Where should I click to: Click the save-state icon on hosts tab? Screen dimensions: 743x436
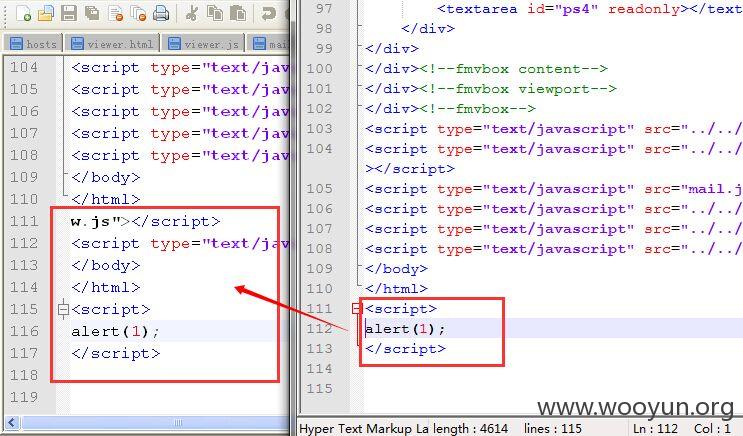pyautogui.click(x=16, y=44)
